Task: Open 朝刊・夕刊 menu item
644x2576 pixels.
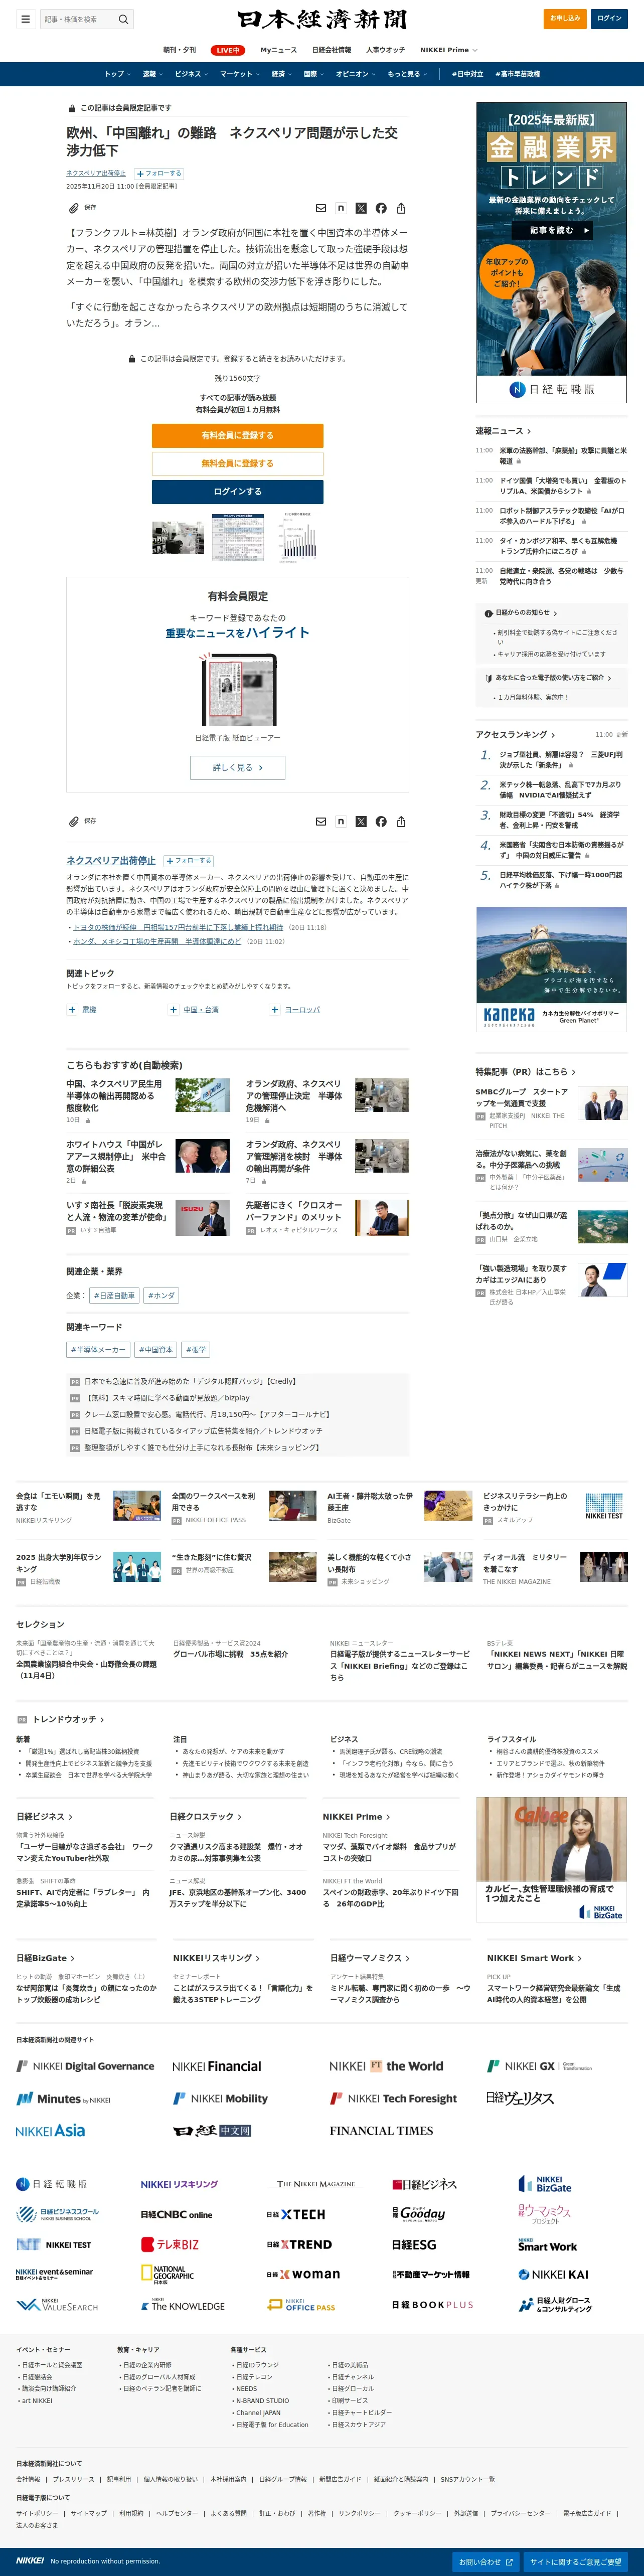Action: [x=180, y=50]
